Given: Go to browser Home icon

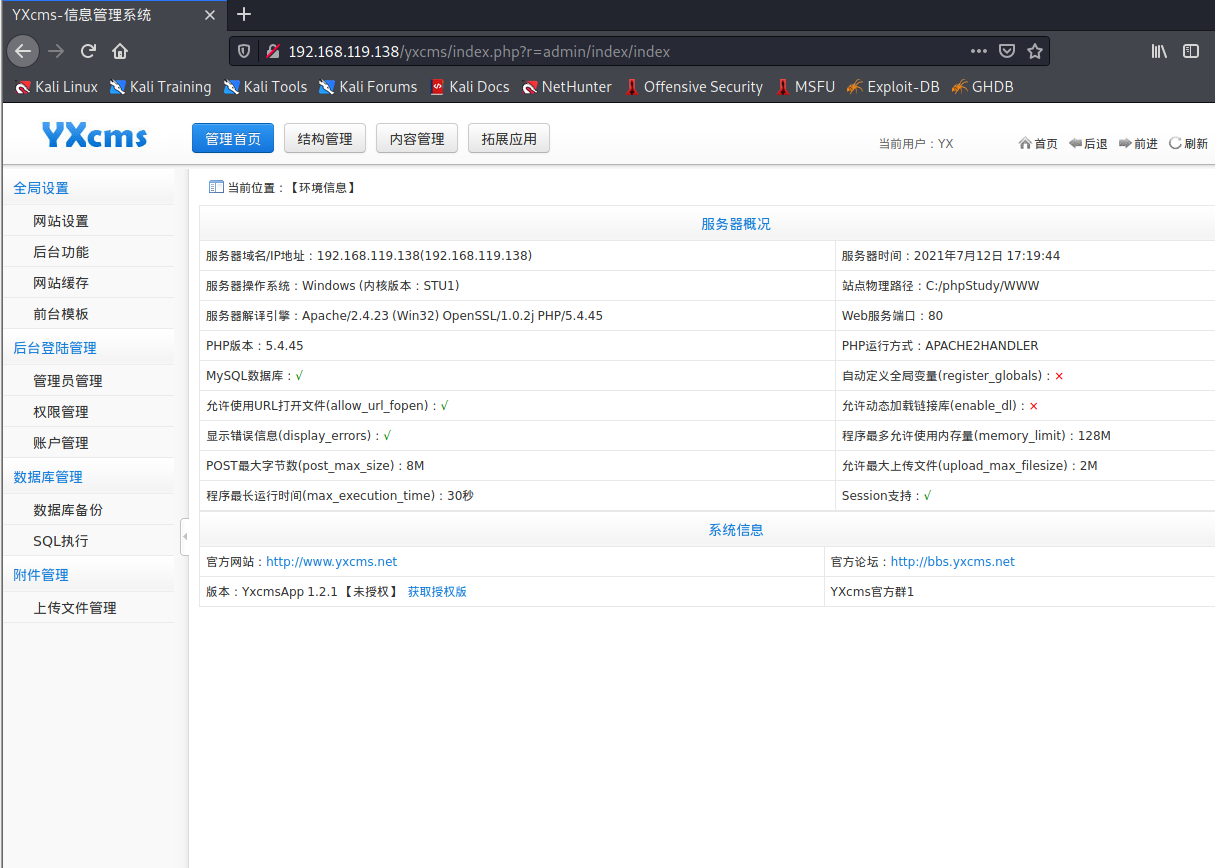Looking at the screenshot, I should (120, 51).
